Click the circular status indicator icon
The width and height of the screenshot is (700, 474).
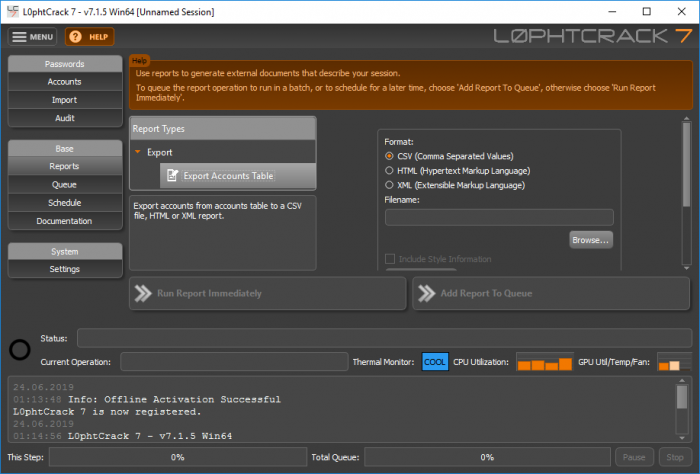(x=19, y=350)
